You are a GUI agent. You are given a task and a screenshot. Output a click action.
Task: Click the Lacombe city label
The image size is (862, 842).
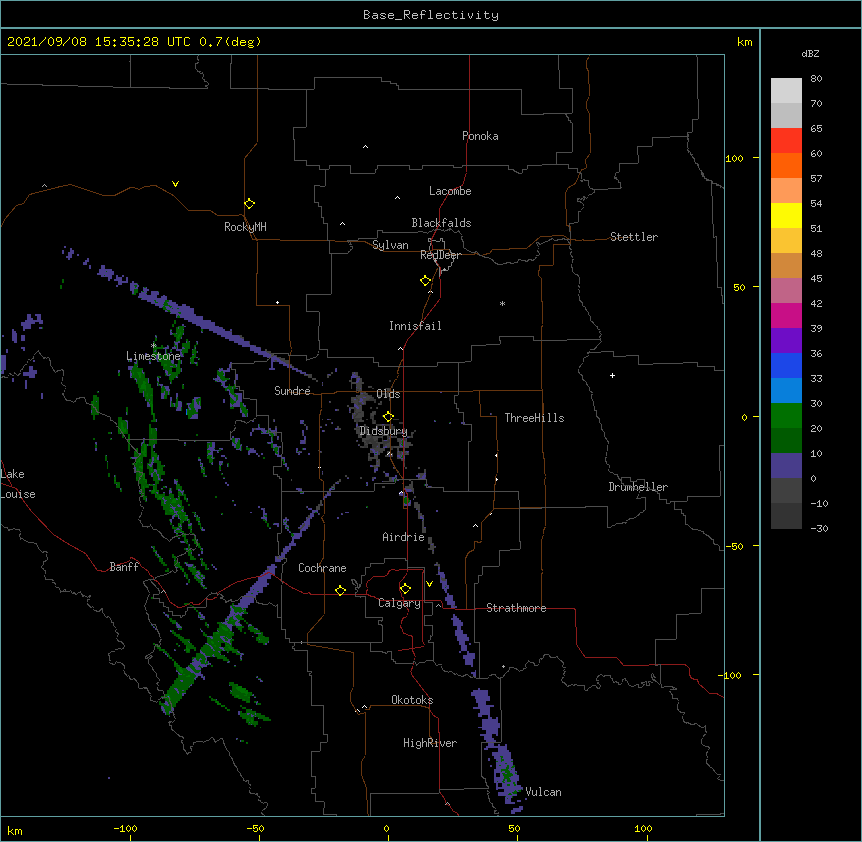click(450, 191)
